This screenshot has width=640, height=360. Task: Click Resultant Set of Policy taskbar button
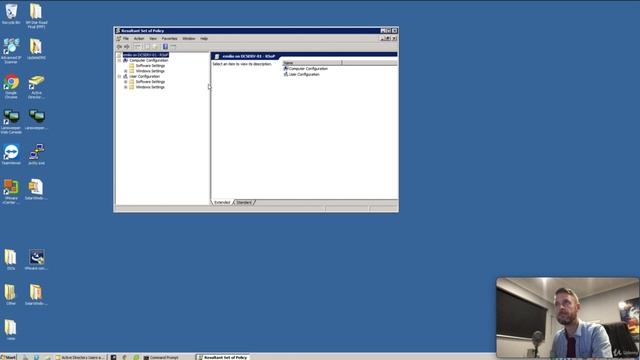[x=222, y=357]
